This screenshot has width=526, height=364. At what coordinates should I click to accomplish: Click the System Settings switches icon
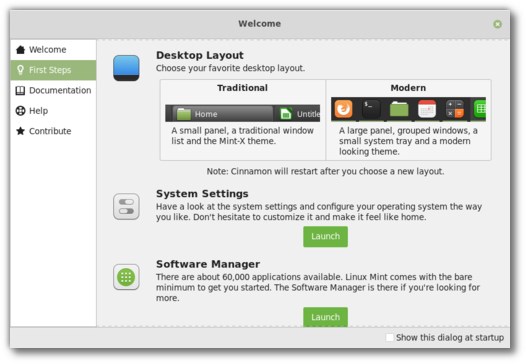(x=126, y=206)
